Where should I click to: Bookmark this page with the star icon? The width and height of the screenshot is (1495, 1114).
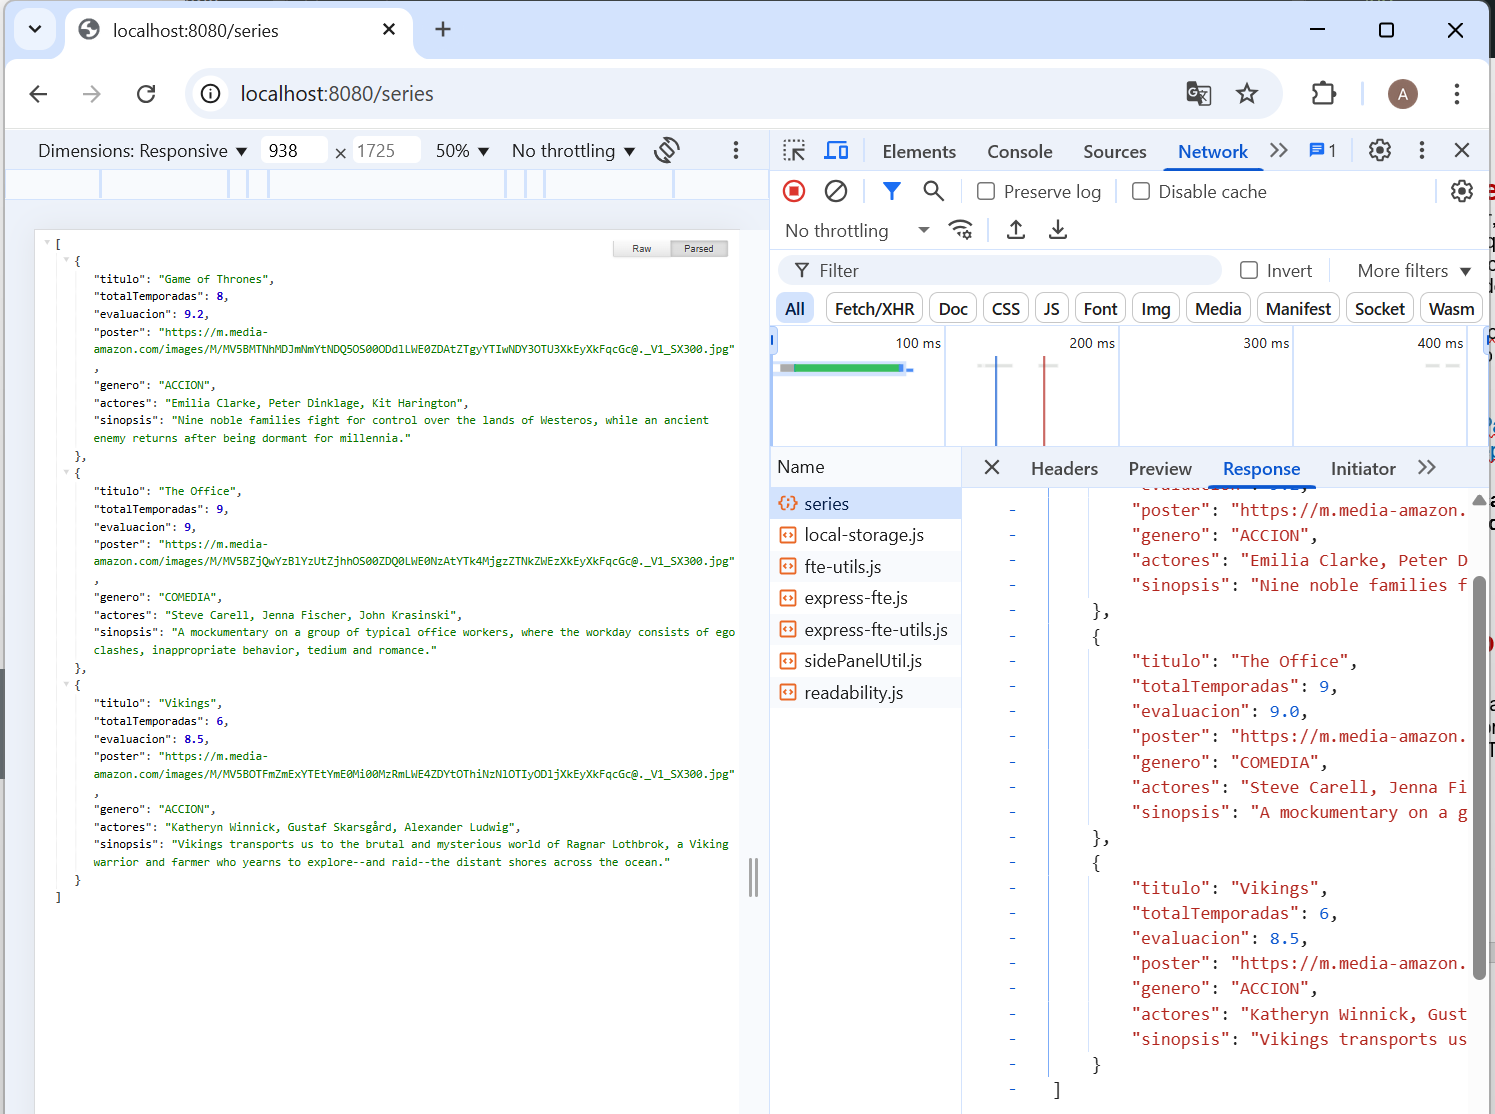pos(1247,94)
